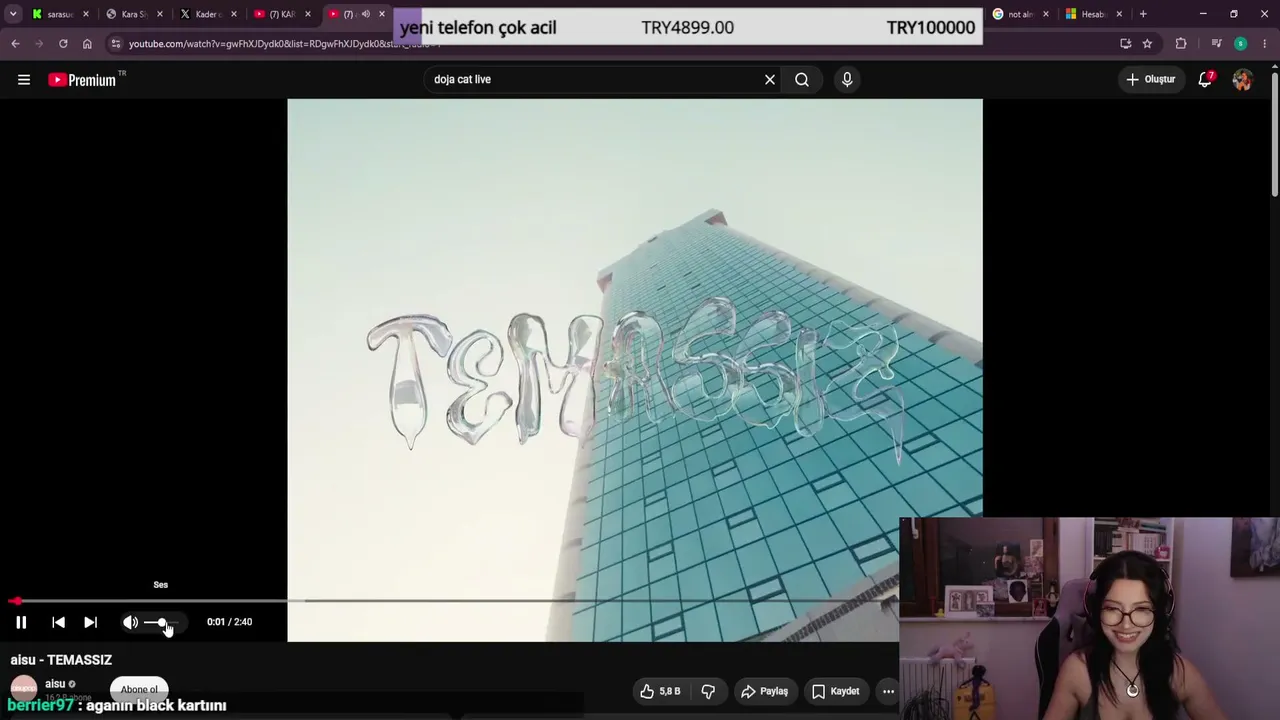Expand the tab search dropdown
This screenshot has width=1280, height=720.
(x=13, y=14)
